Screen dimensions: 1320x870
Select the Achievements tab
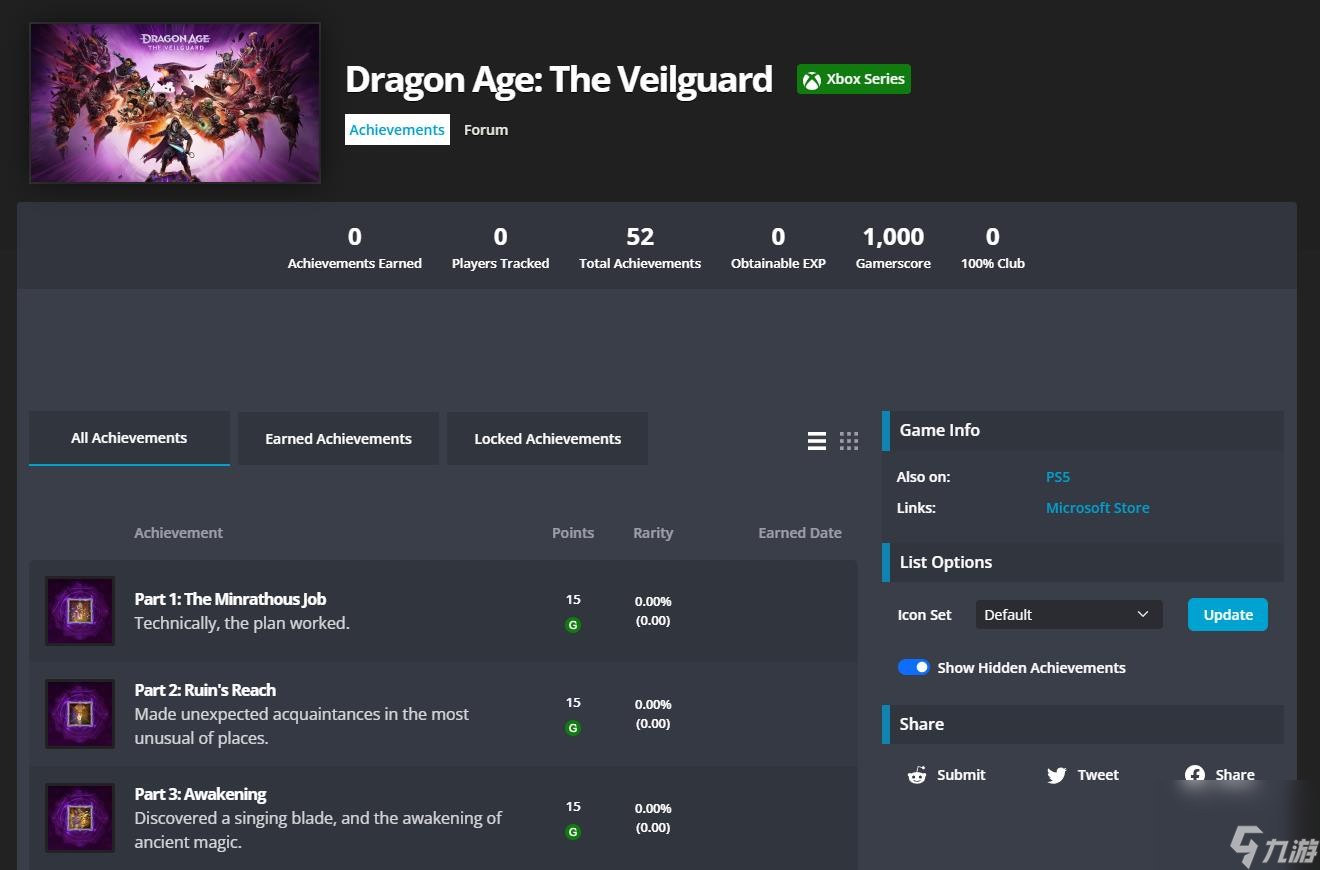pos(397,130)
